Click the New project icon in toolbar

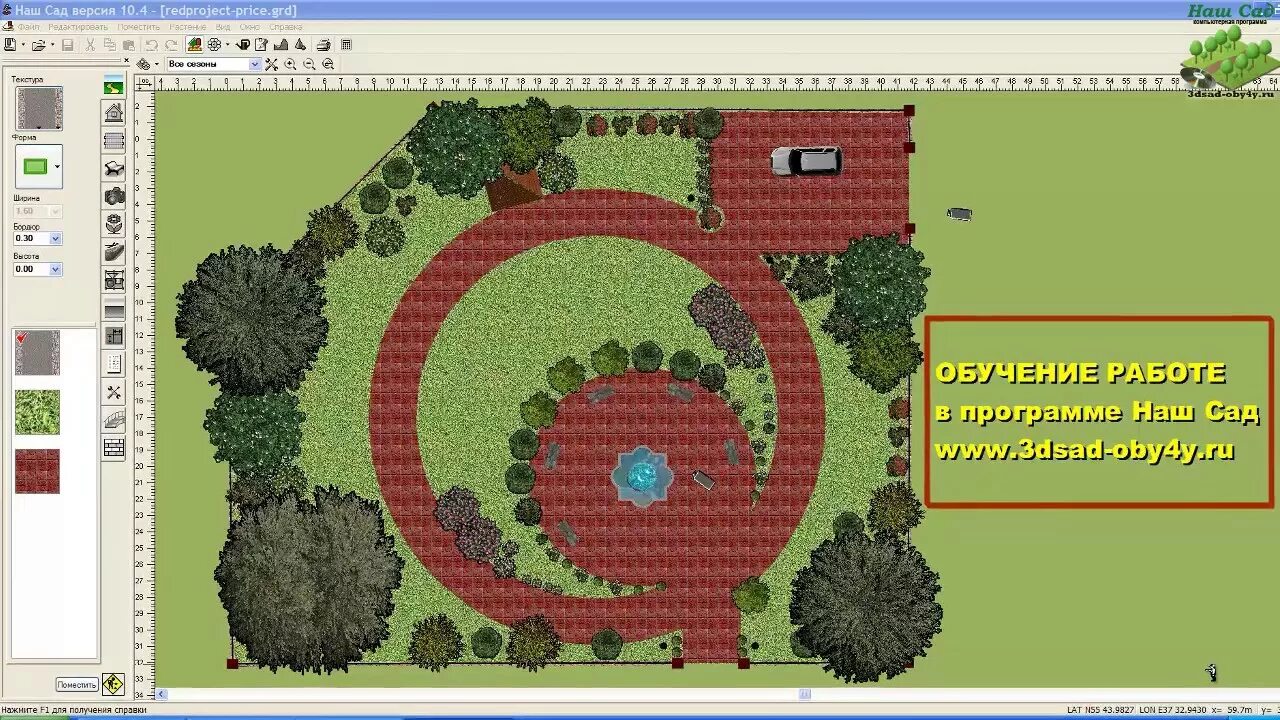(x=10, y=45)
